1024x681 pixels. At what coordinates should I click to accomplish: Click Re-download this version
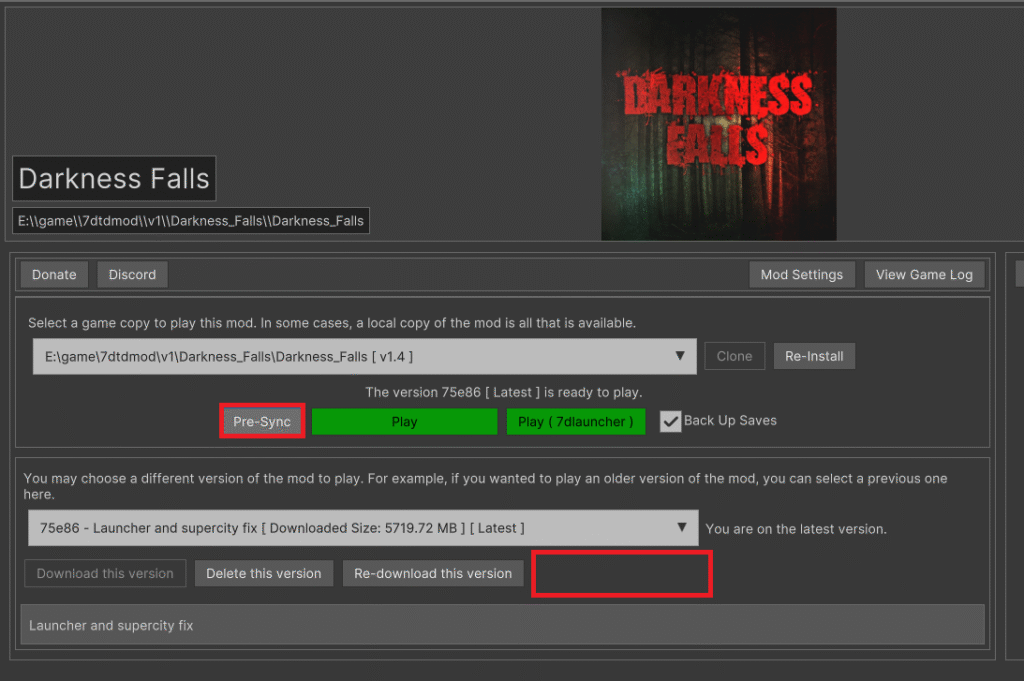(433, 573)
